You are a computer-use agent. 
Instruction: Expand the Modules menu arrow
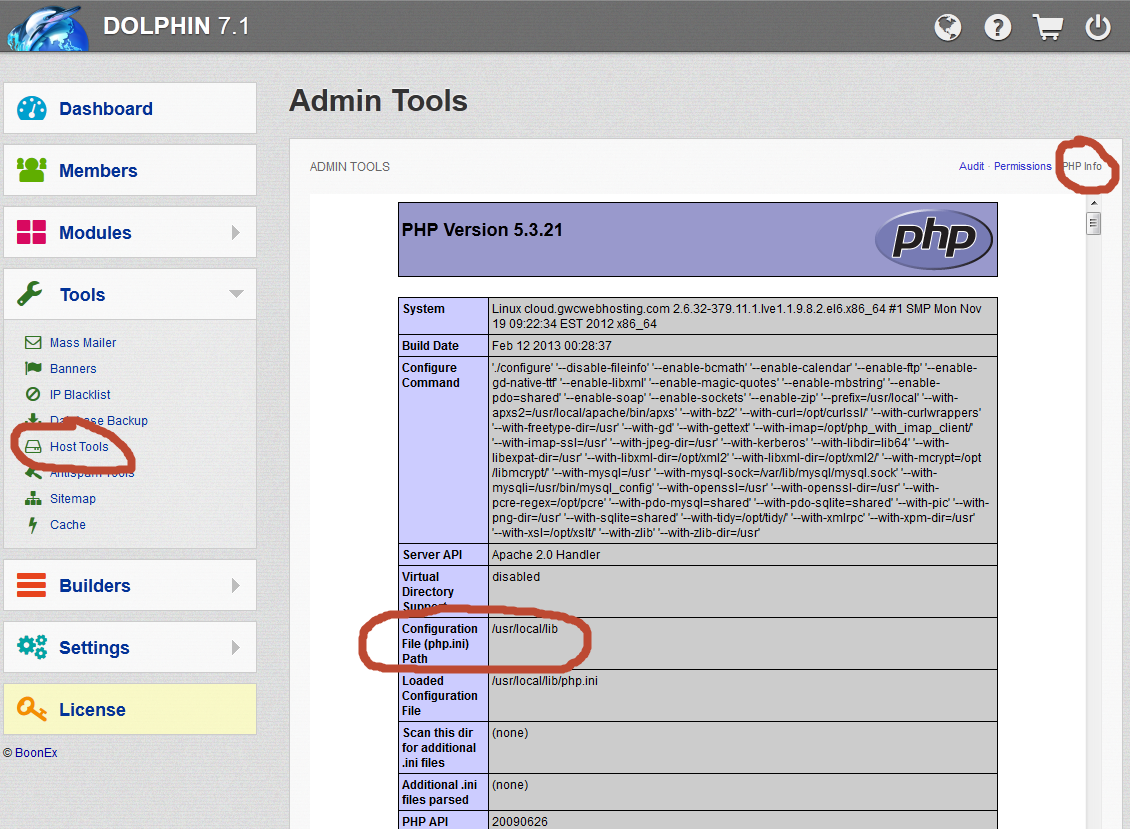point(236,233)
